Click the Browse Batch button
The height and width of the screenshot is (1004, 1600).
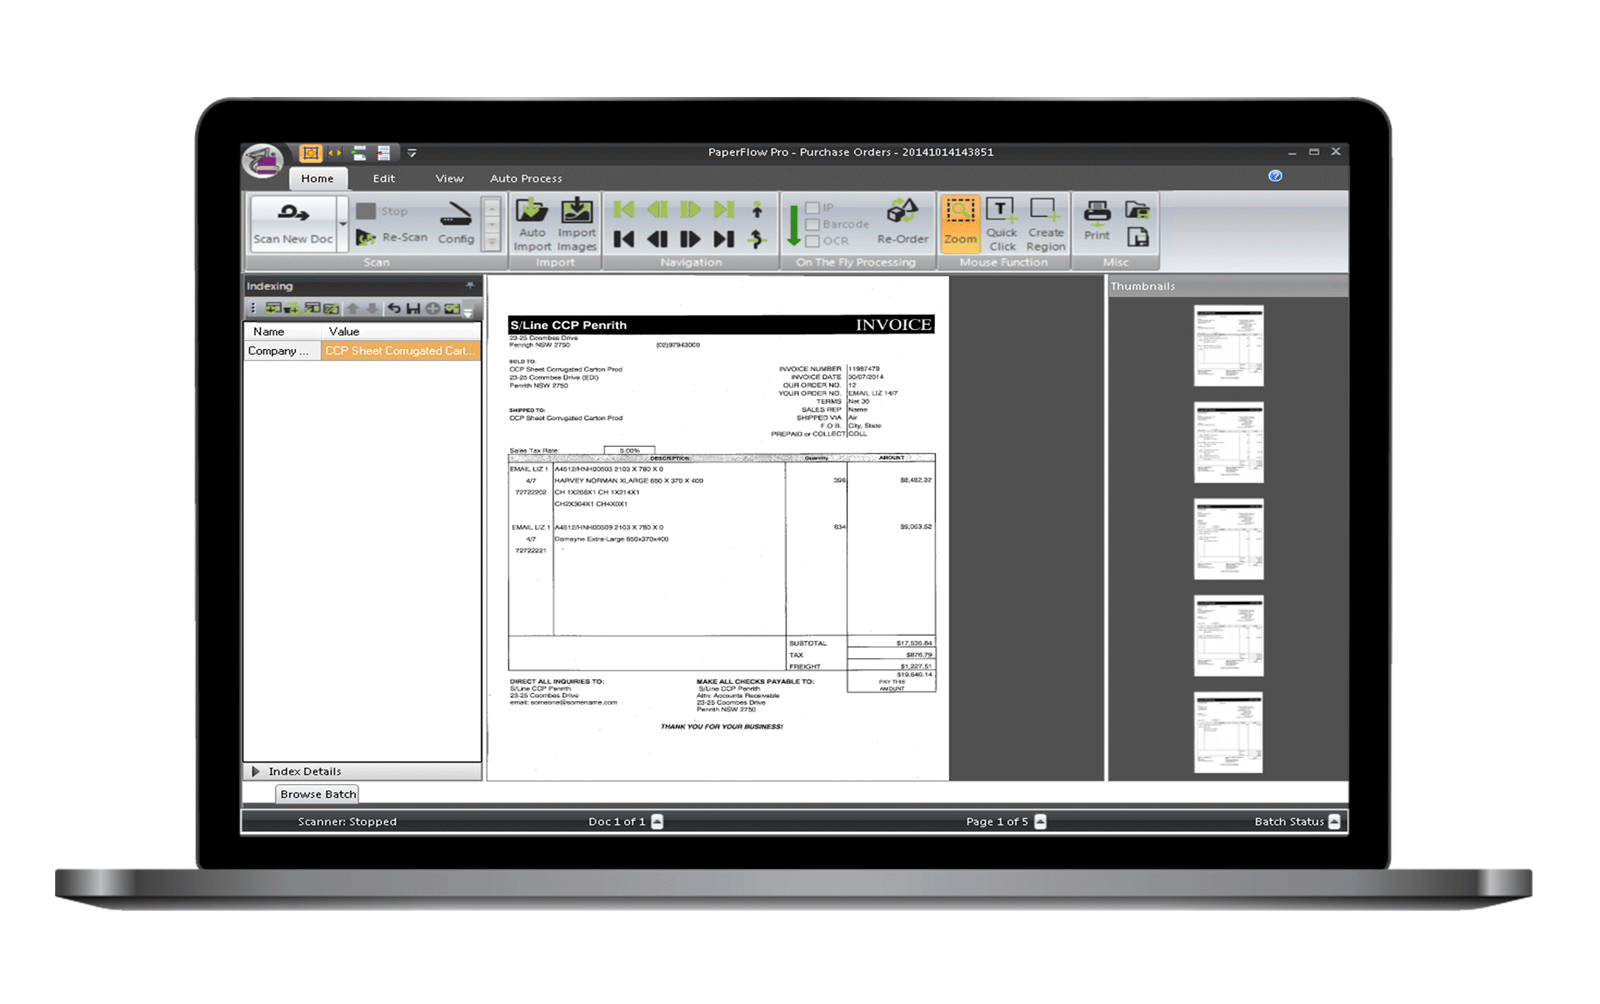coord(318,794)
